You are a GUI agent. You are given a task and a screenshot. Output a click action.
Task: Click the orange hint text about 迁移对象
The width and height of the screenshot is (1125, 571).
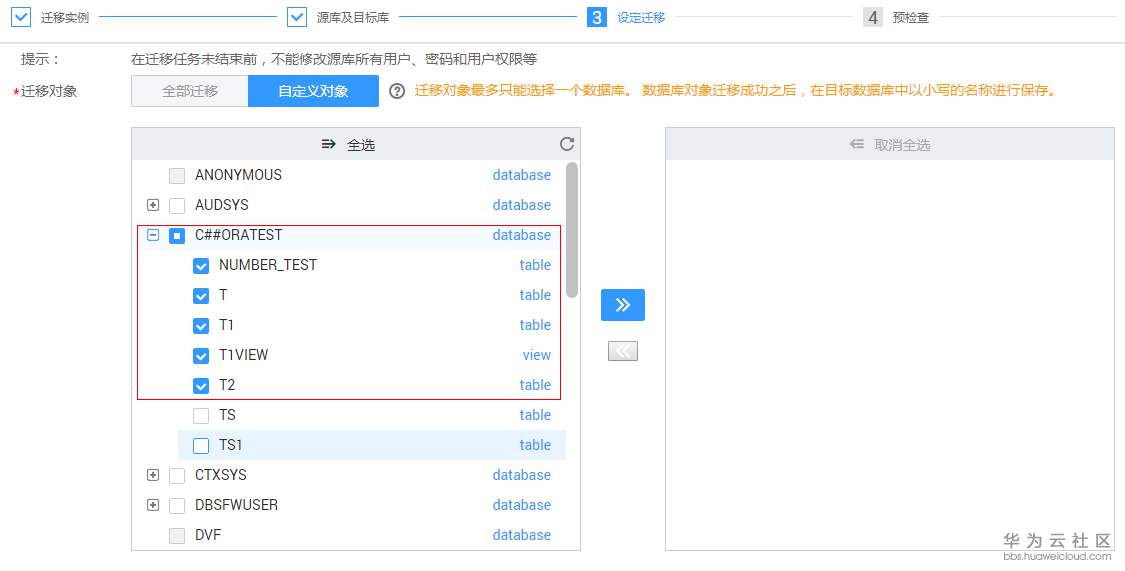[x=736, y=91]
